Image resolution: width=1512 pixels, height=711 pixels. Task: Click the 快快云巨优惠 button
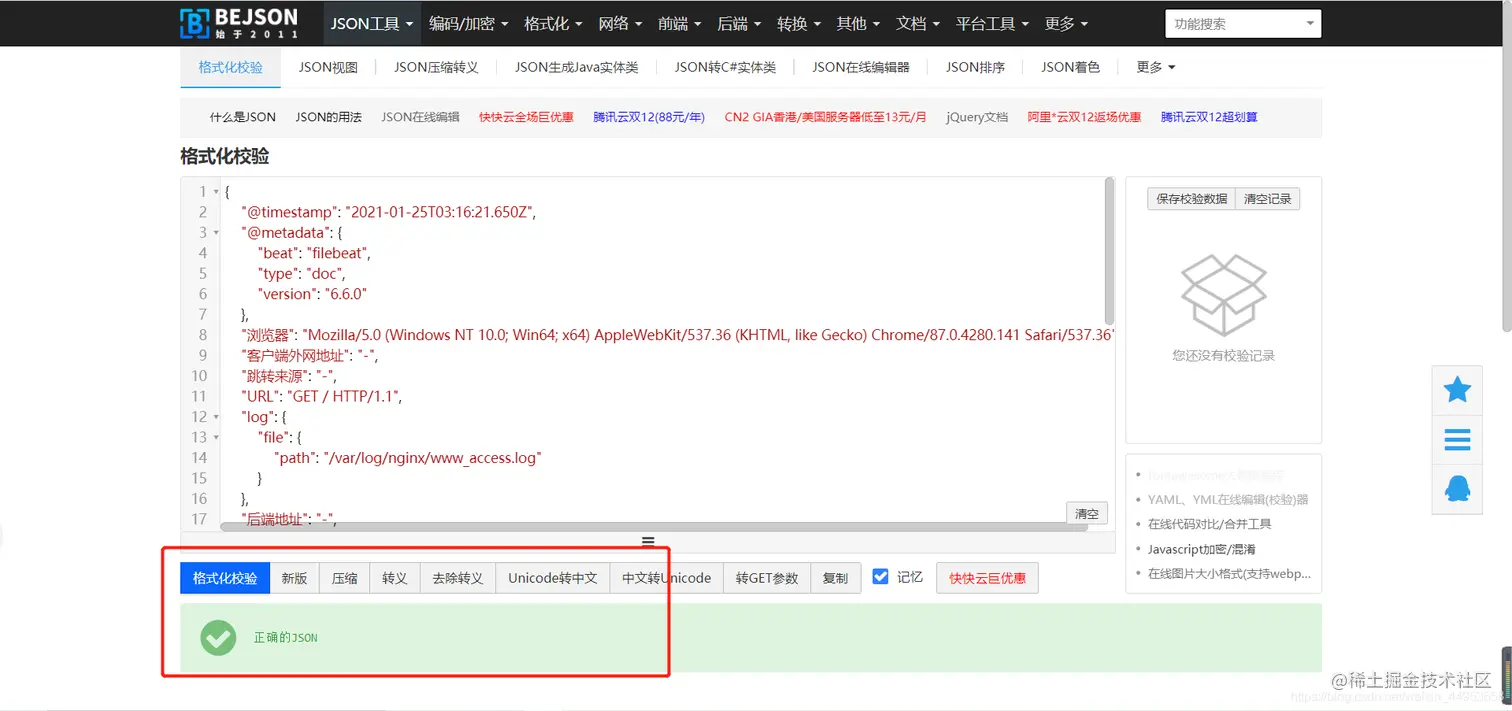pyautogui.click(x=987, y=578)
